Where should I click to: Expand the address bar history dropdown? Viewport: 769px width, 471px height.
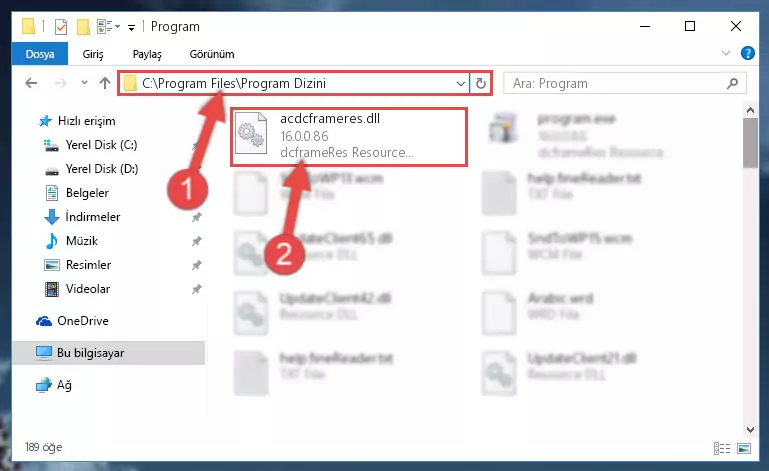pyautogui.click(x=461, y=83)
